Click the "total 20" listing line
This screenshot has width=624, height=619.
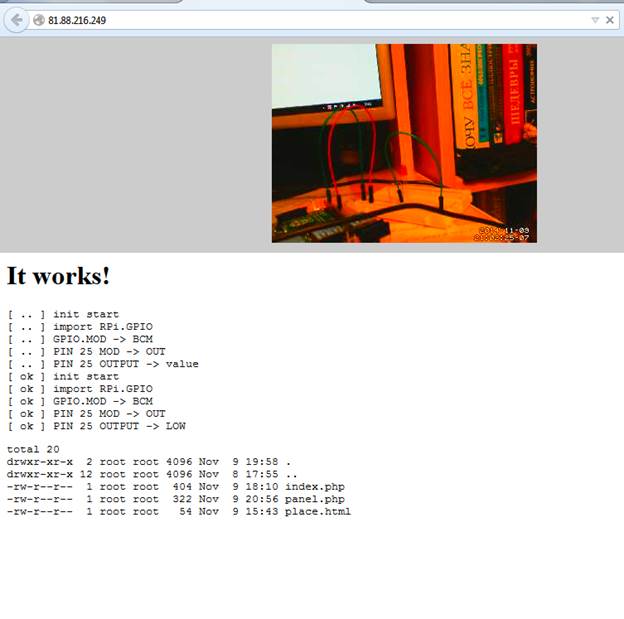tap(33, 449)
